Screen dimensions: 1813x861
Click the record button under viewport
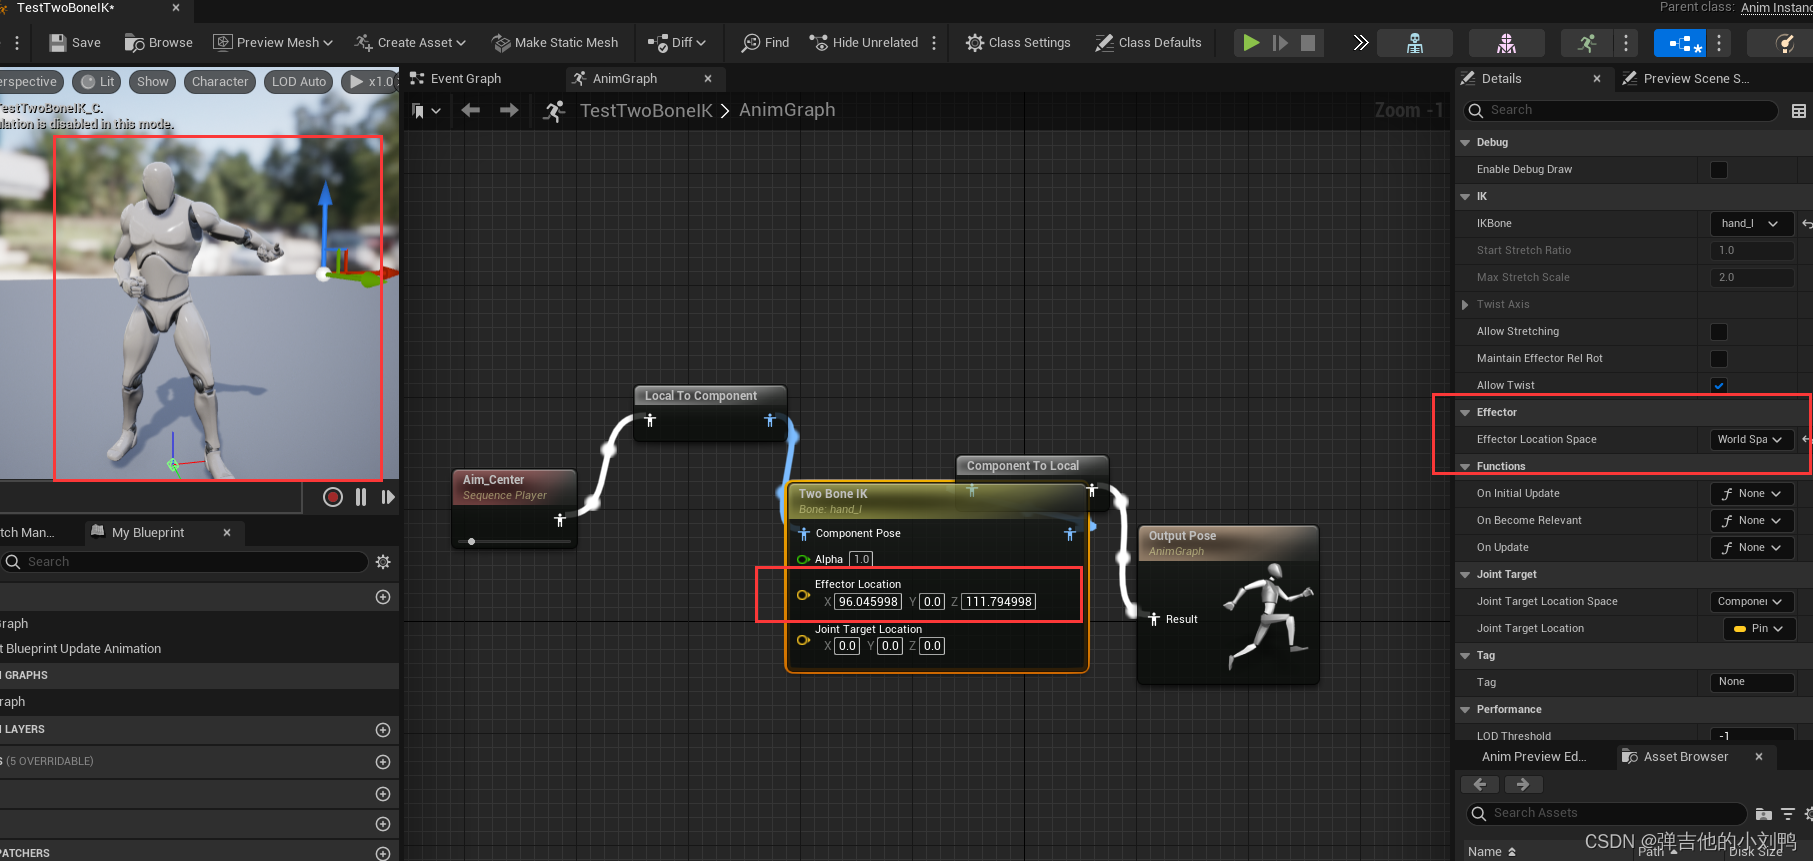pyautogui.click(x=333, y=497)
